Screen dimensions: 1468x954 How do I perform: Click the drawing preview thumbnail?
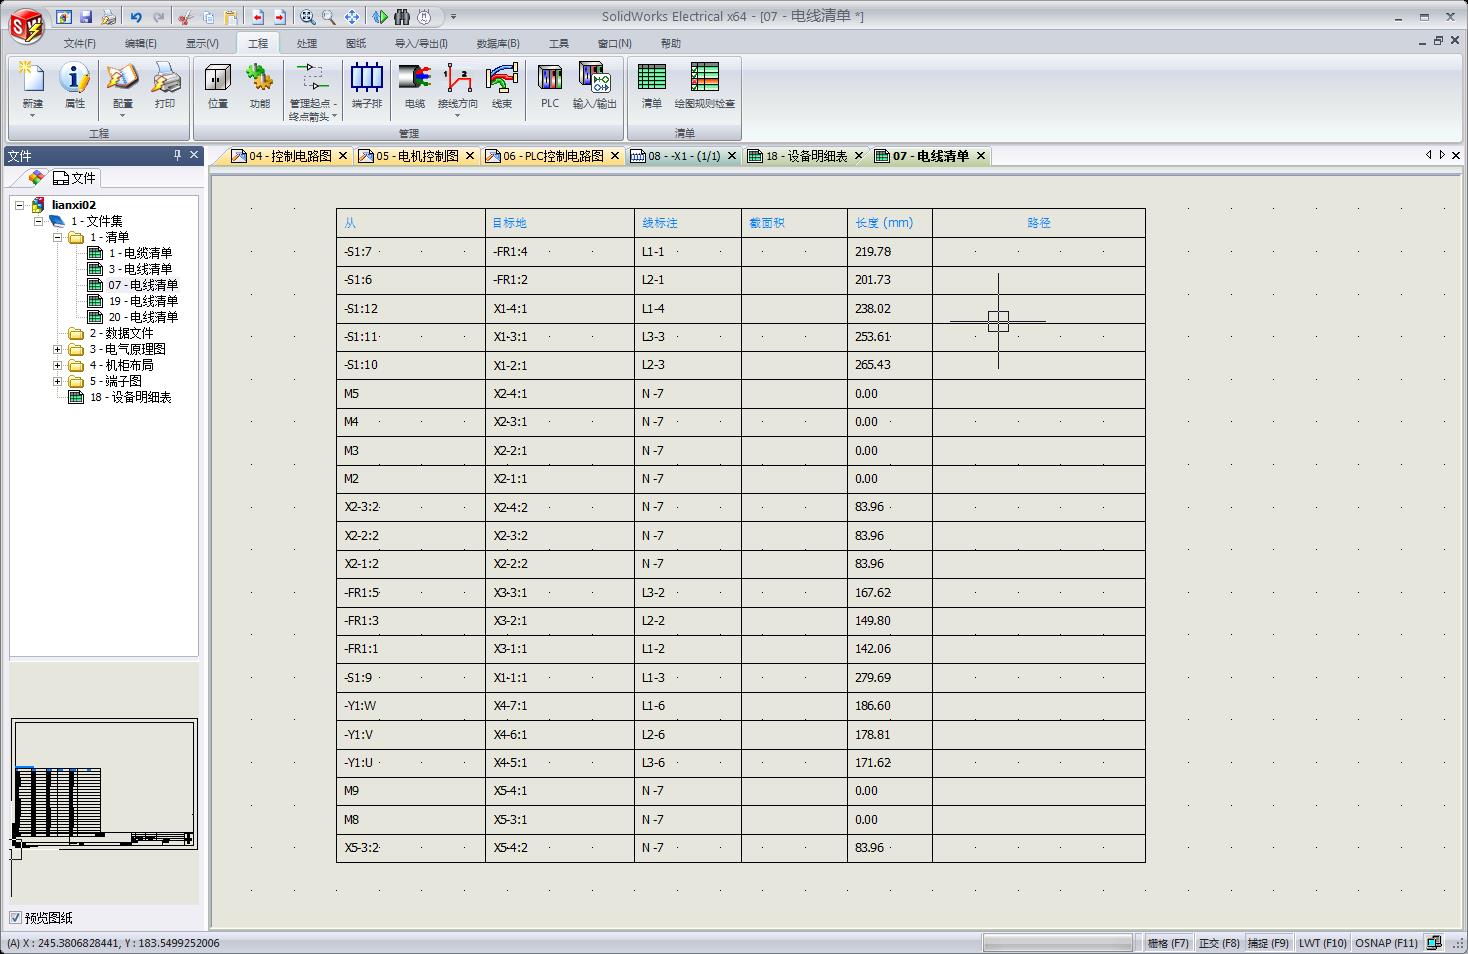coord(104,784)
